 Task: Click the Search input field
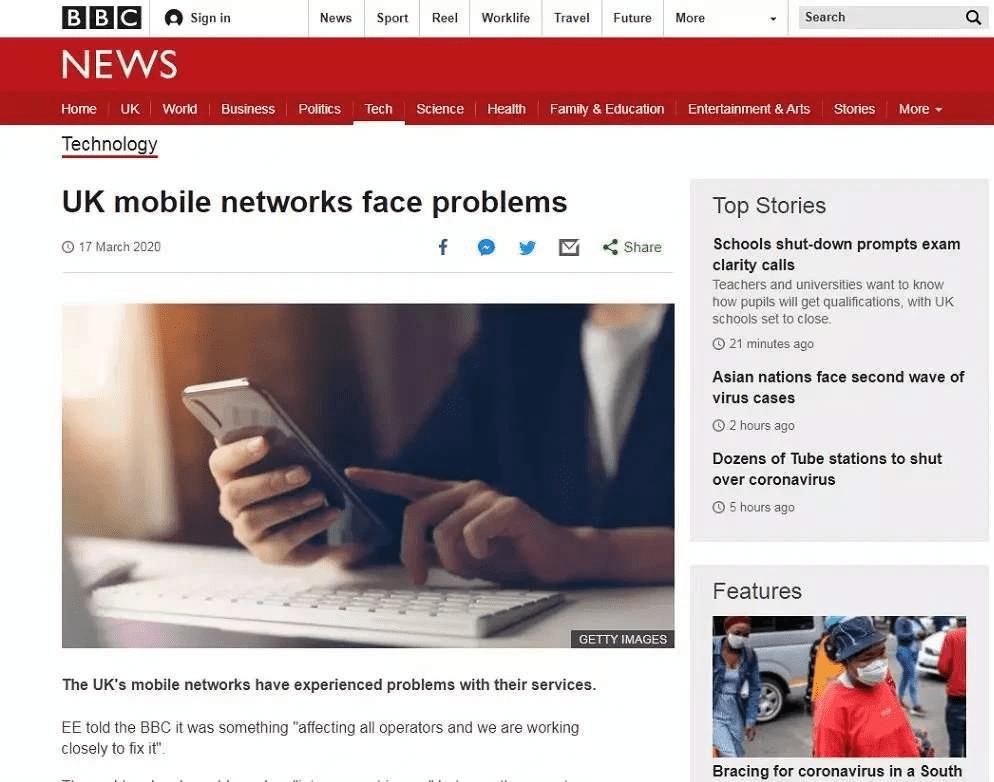(x=881, y=18)
